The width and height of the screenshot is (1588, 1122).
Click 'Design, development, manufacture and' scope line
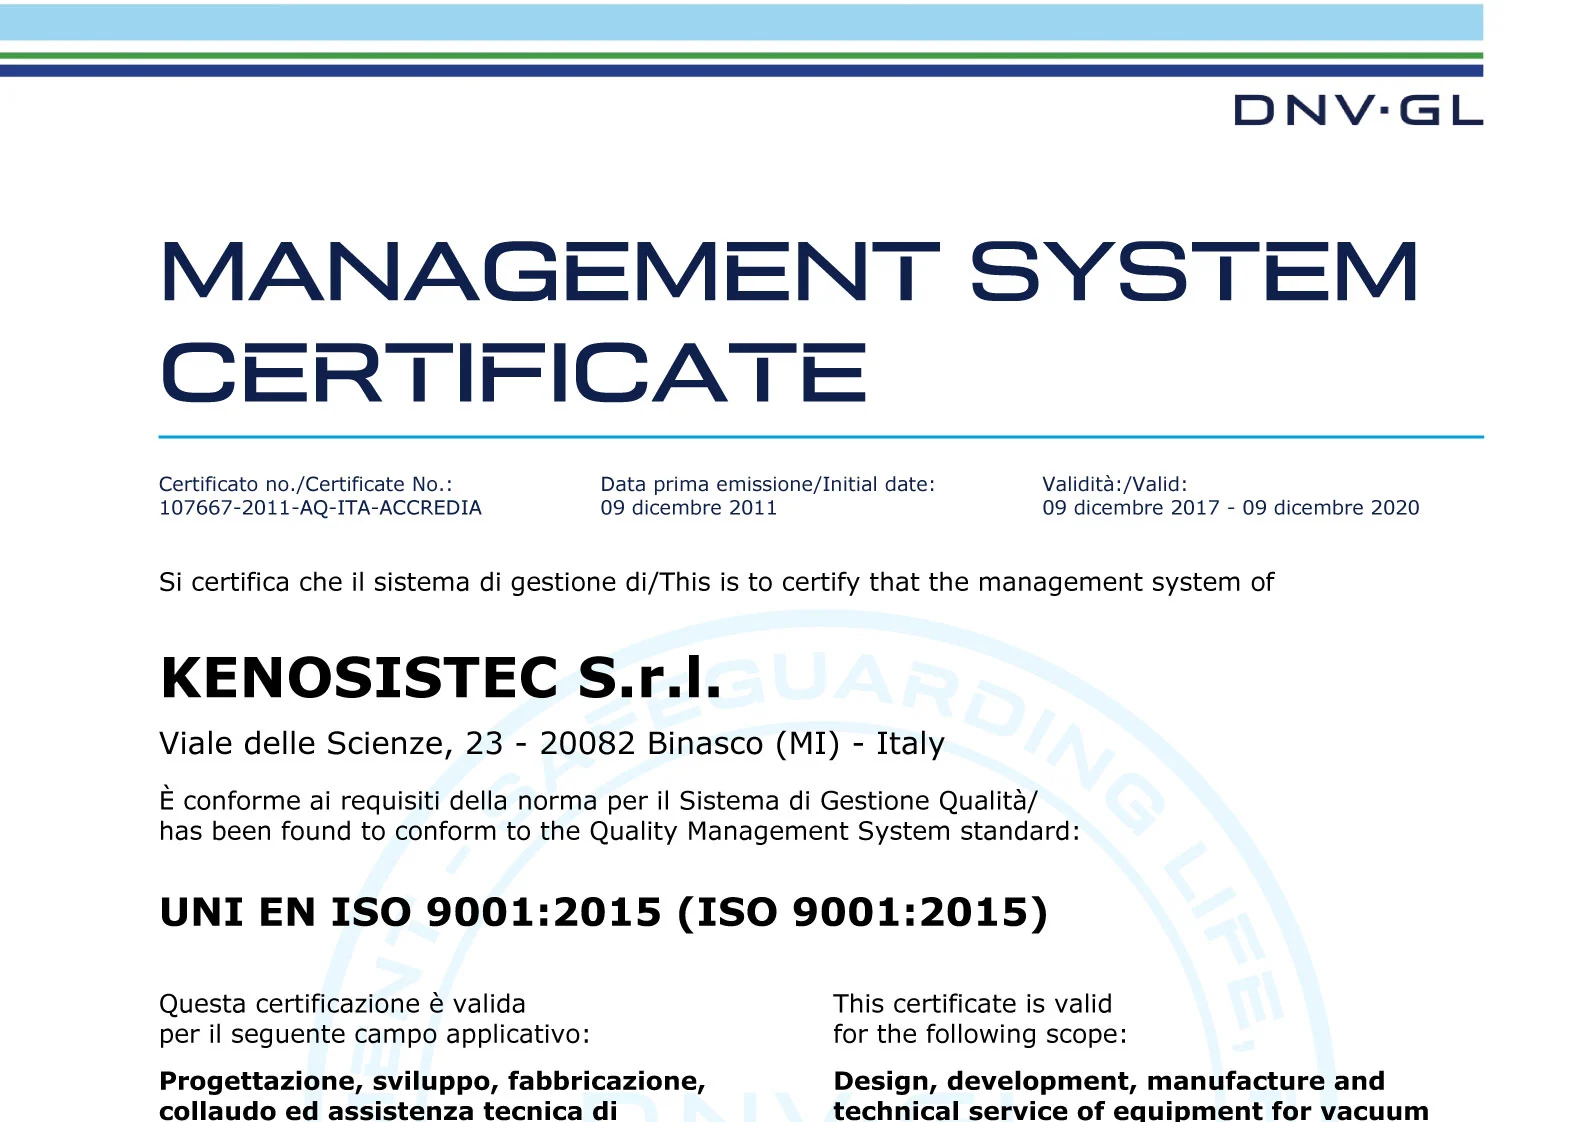tap(1109, 1082)
